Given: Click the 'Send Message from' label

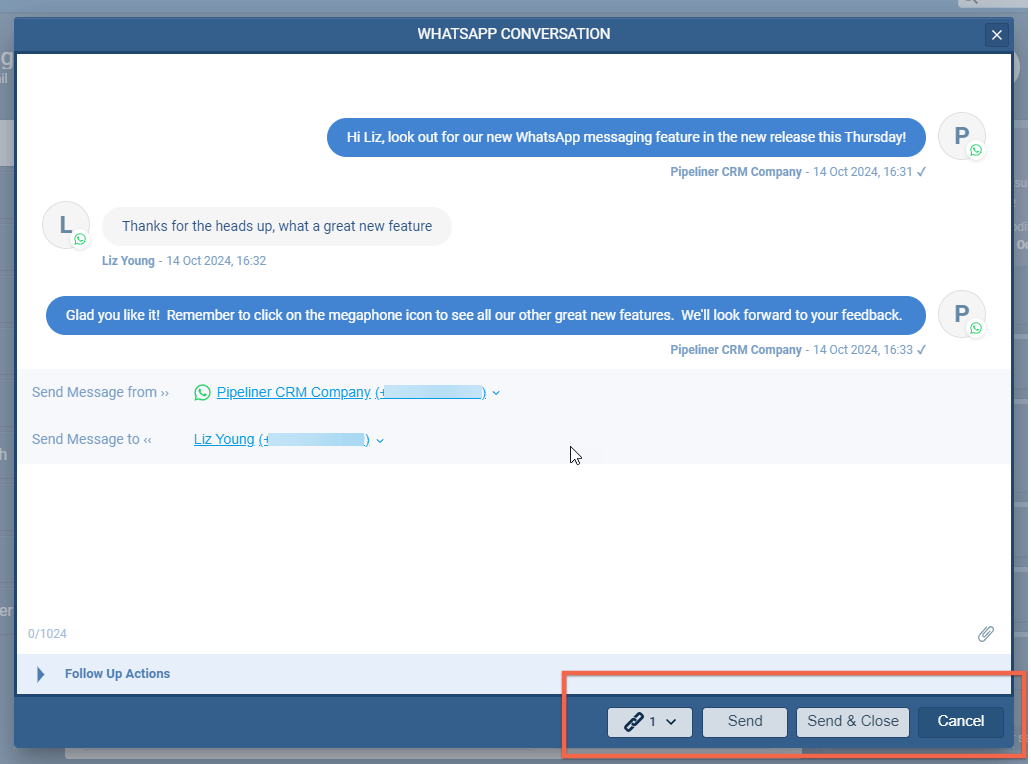Looking at the screenshot, I should (100, 393).
